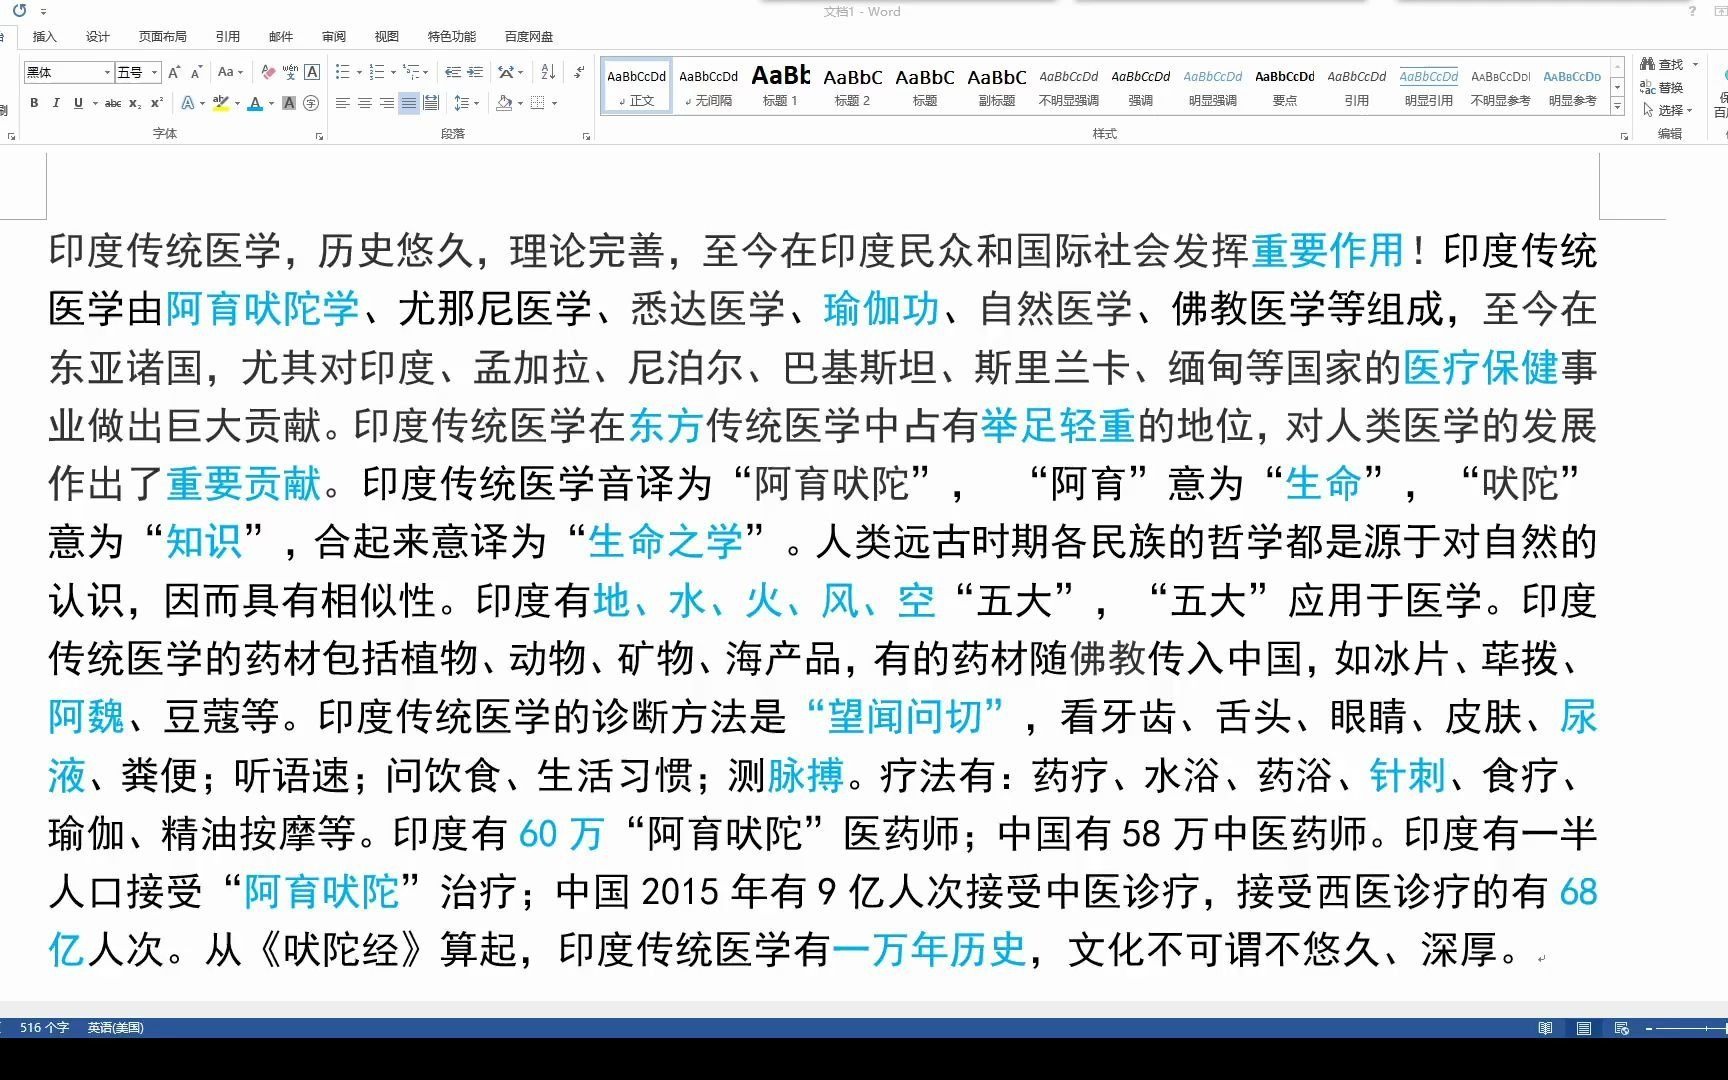Apply the 正文 style

click(637, 86)
